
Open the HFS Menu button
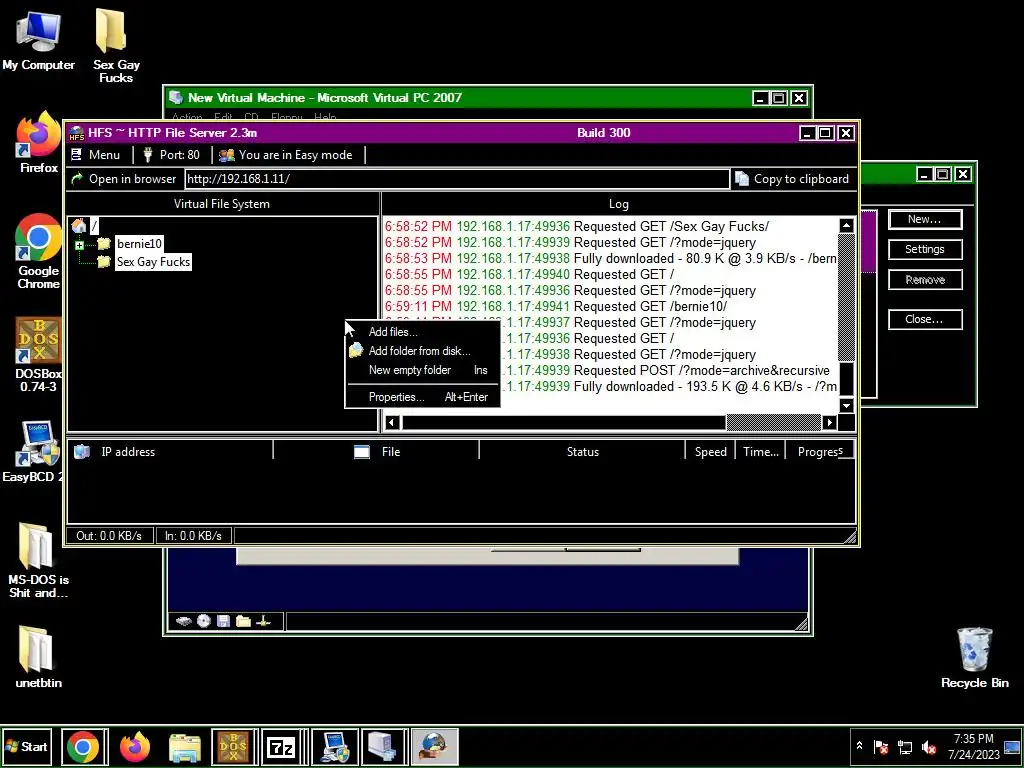pyautogui.click(x=95, y=155)
